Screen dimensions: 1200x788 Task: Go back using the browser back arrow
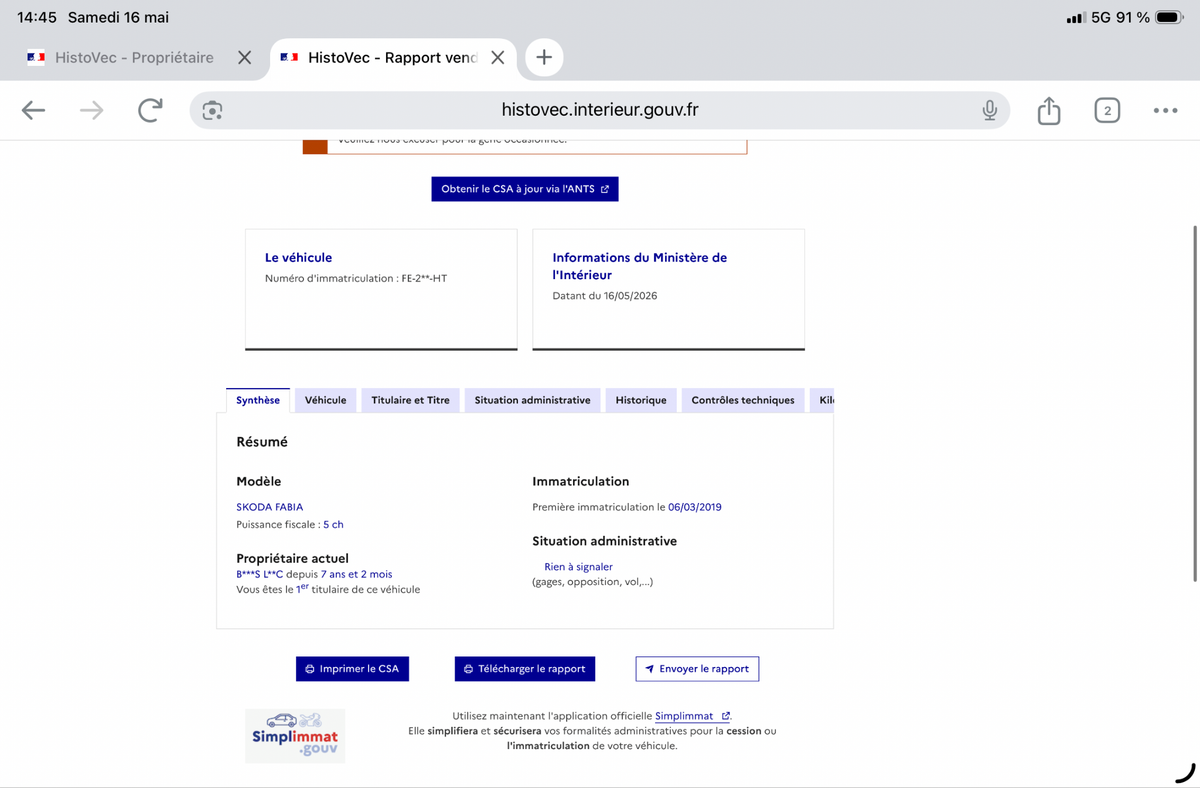34,110
